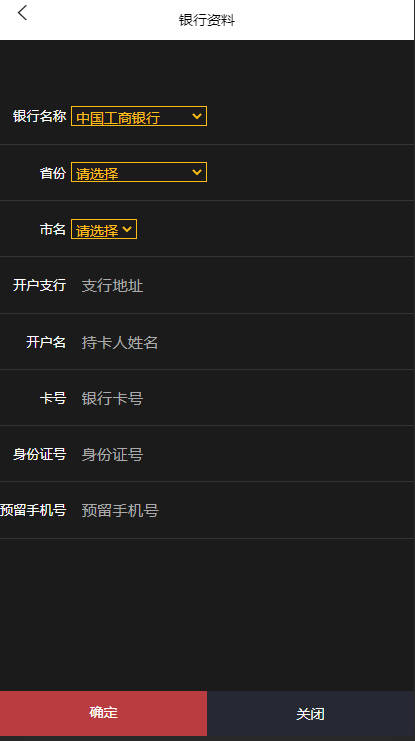Viewport: 415px width, 741px height.
Task: Click the 开户名 label
Action: [x=46, y=342]
